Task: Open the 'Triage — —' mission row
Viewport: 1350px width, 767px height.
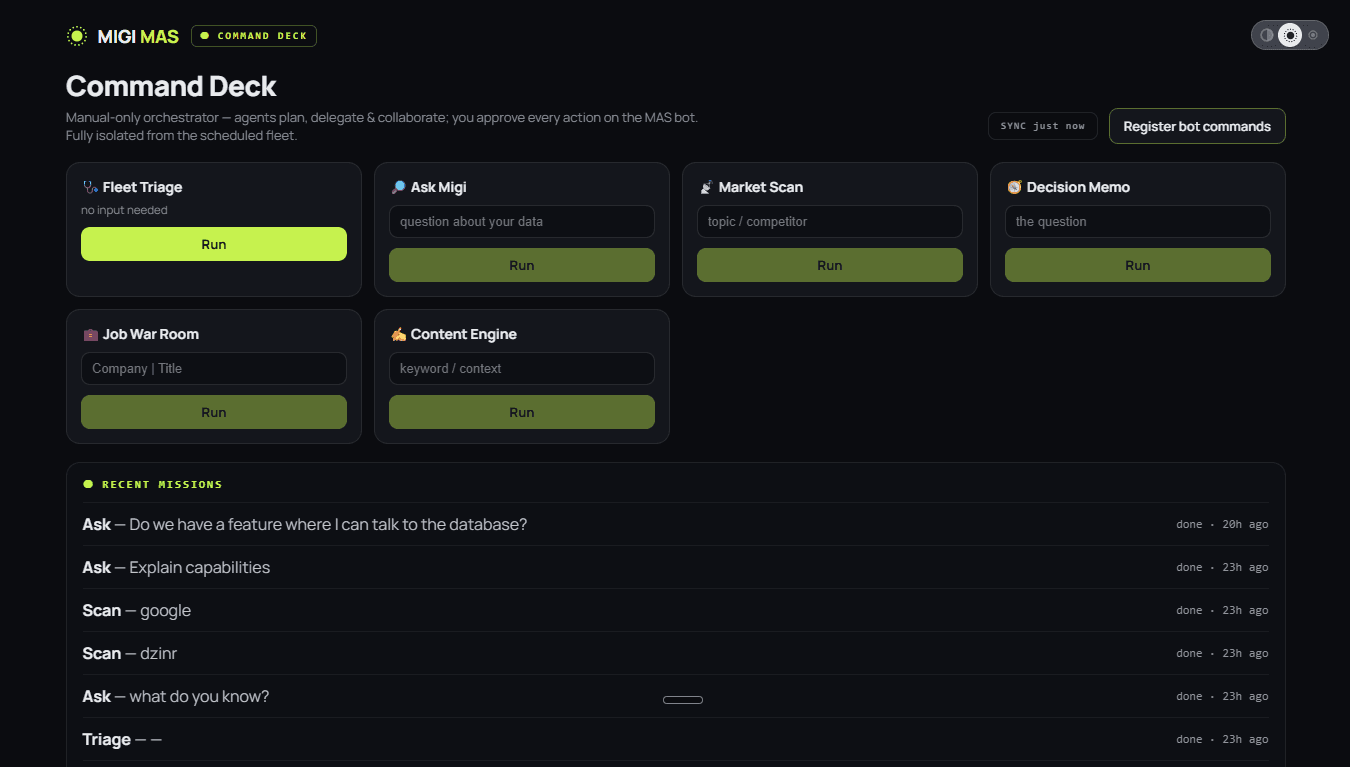Action: pyautogui.click(x=675, y=739)
